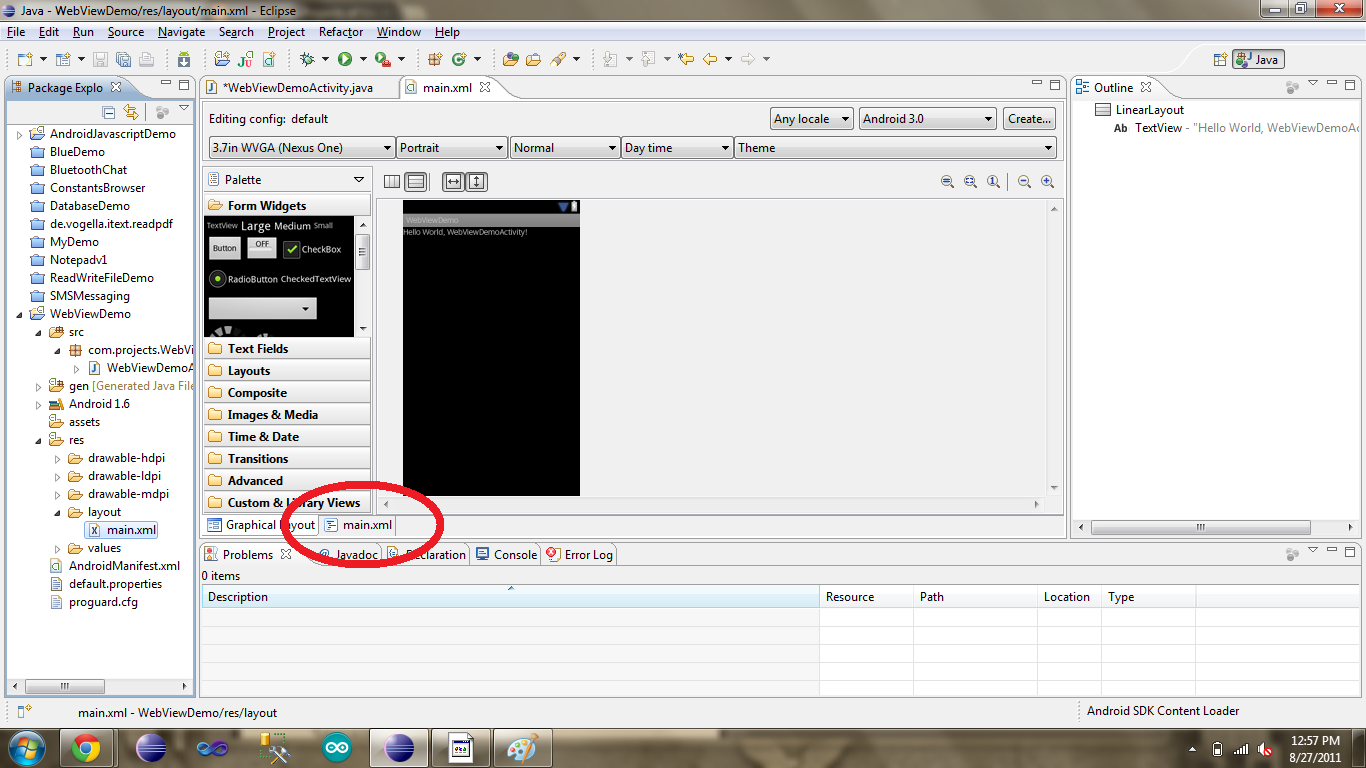Screen dimensions: 1366x768
Task: Toggle the CheckBox widget in the Form Widgets palette
Action: pyautogui.click(x=314, y=247)
